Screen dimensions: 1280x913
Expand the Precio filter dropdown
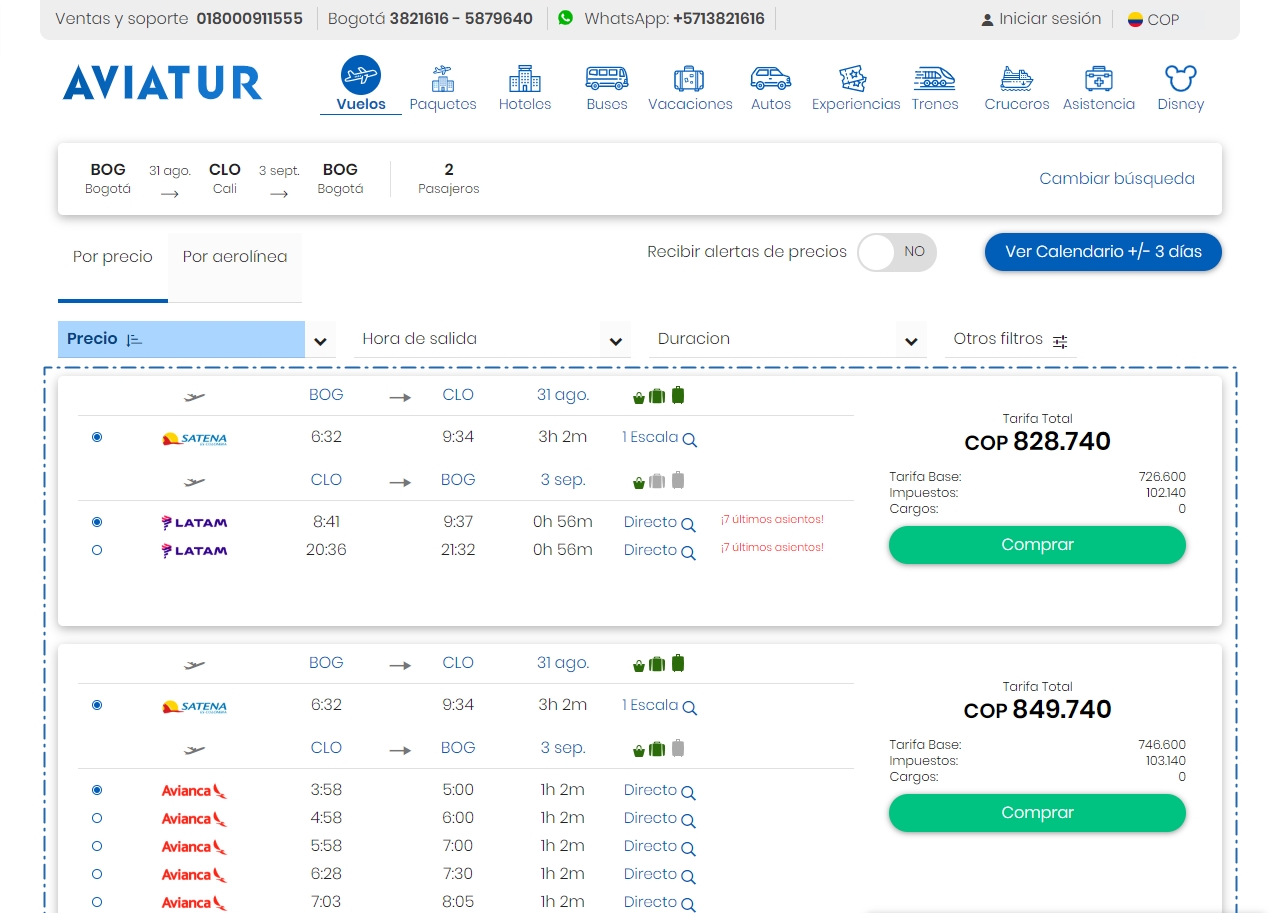[x=320, y=341]
